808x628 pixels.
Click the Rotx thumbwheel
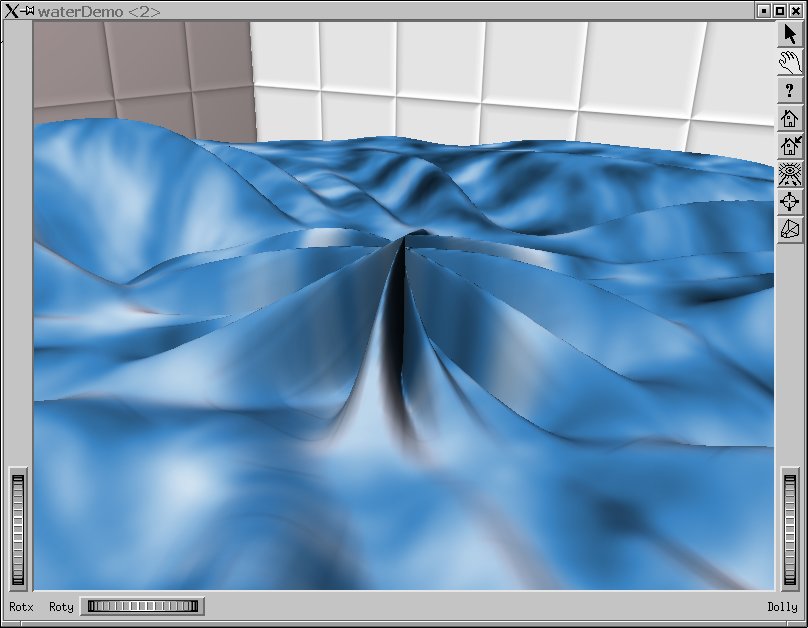18,530
